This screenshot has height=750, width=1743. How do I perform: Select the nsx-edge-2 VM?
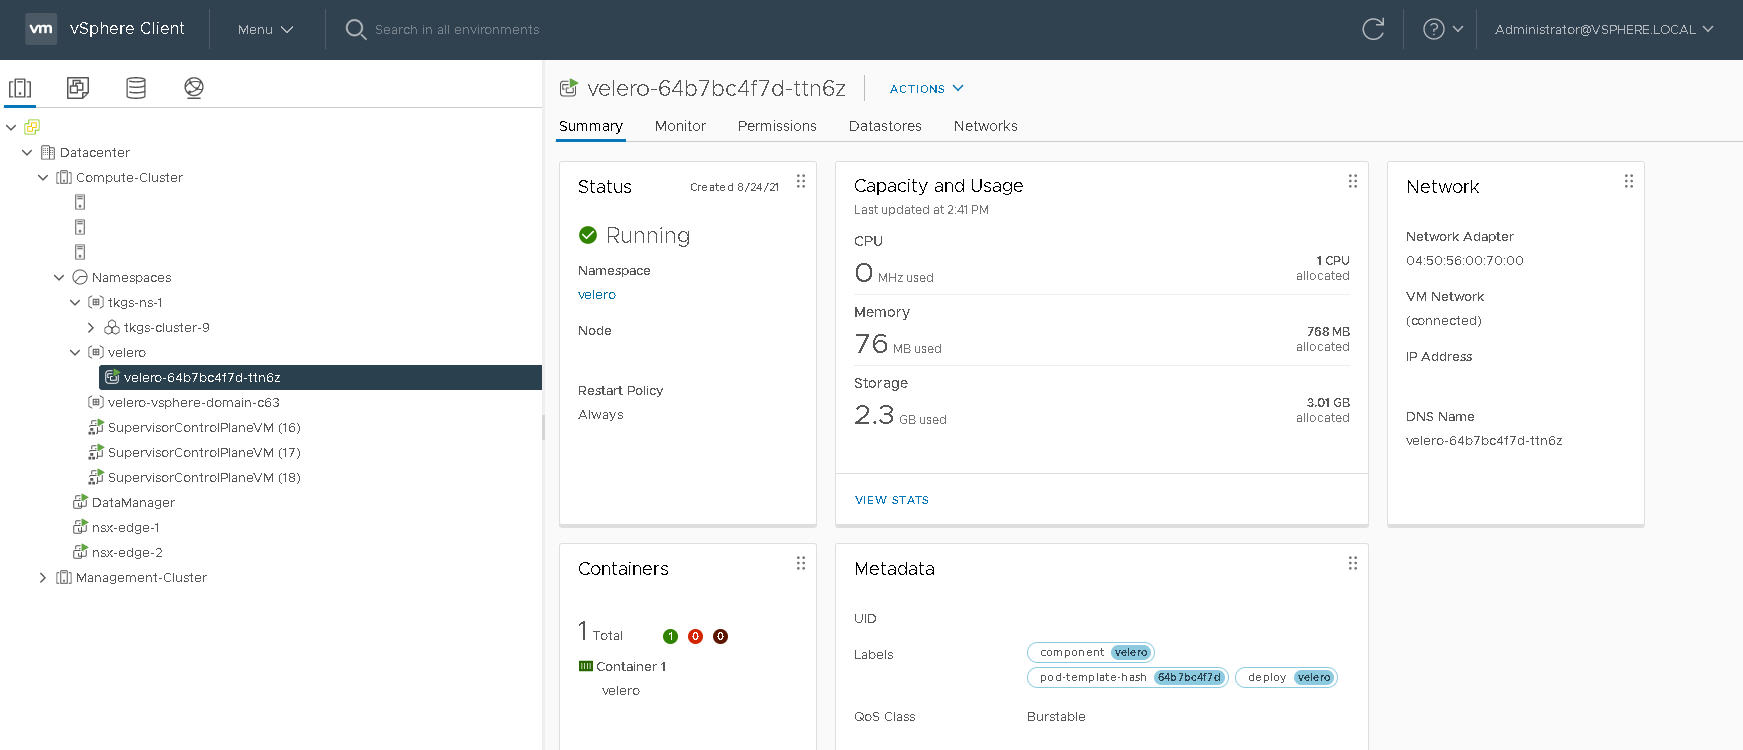click(127, 552)
